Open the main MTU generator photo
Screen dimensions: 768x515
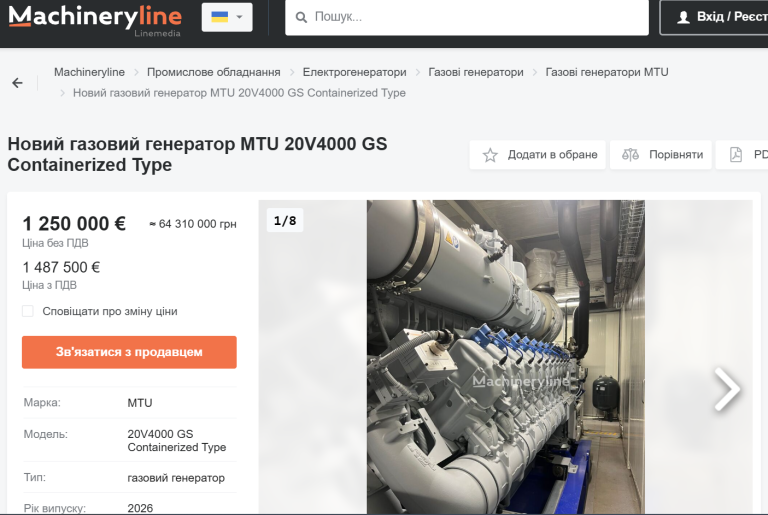(505, 357)
